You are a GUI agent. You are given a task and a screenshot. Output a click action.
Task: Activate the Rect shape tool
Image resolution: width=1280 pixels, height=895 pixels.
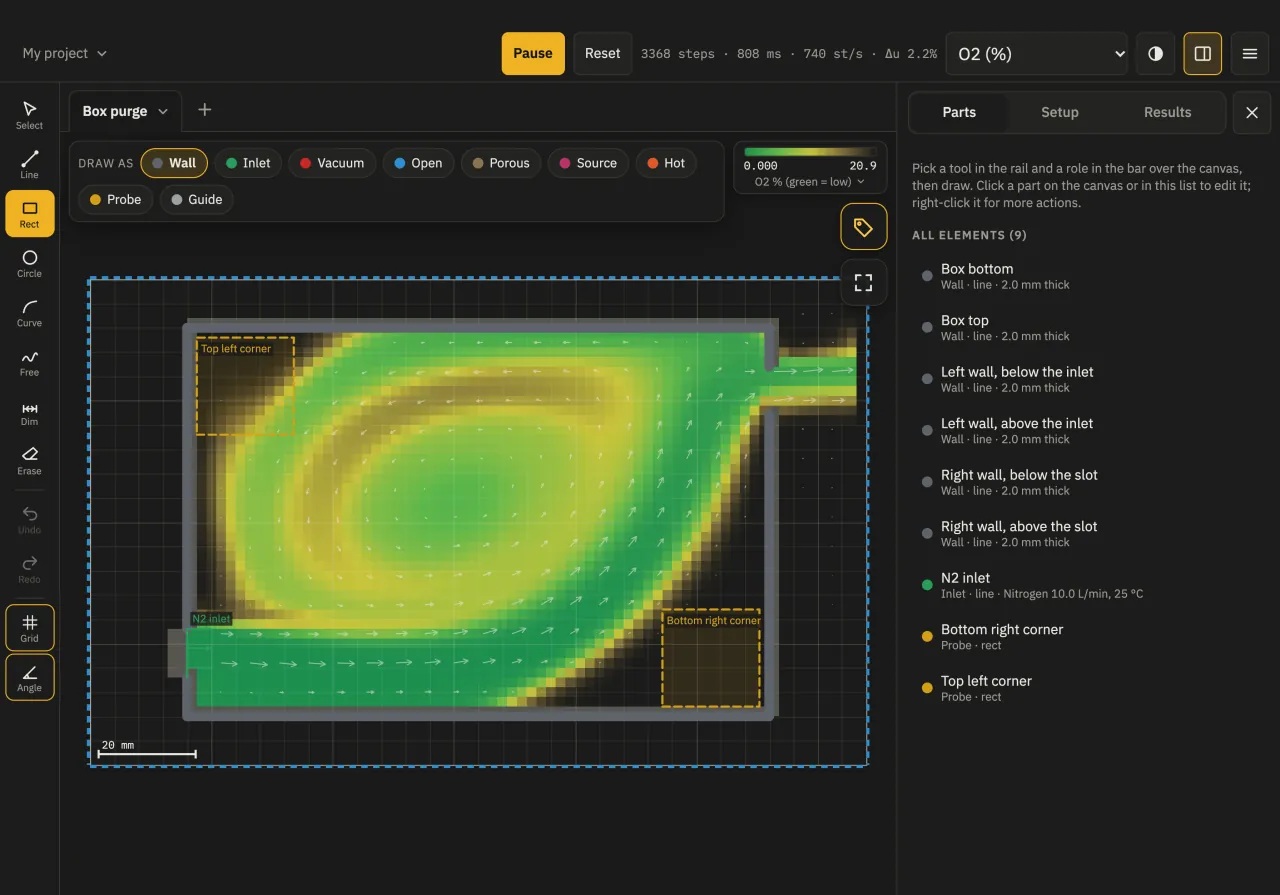pyautogui.click(x=29, y=214)
